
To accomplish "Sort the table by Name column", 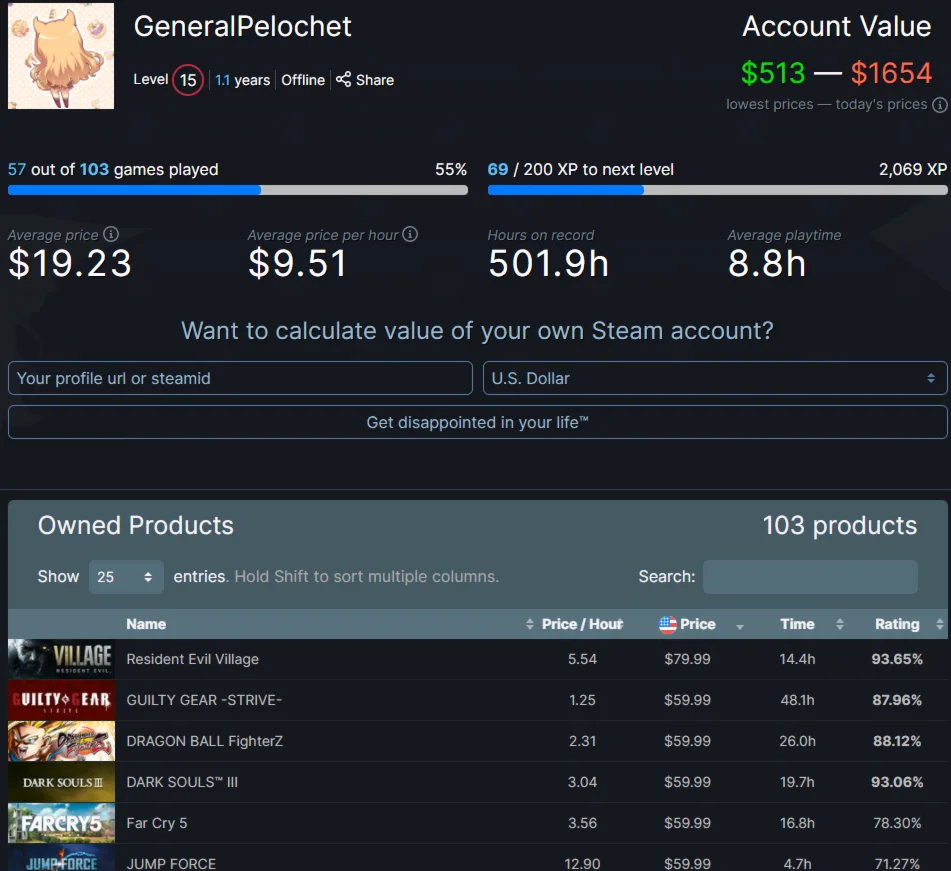I will tap(146, 624).
